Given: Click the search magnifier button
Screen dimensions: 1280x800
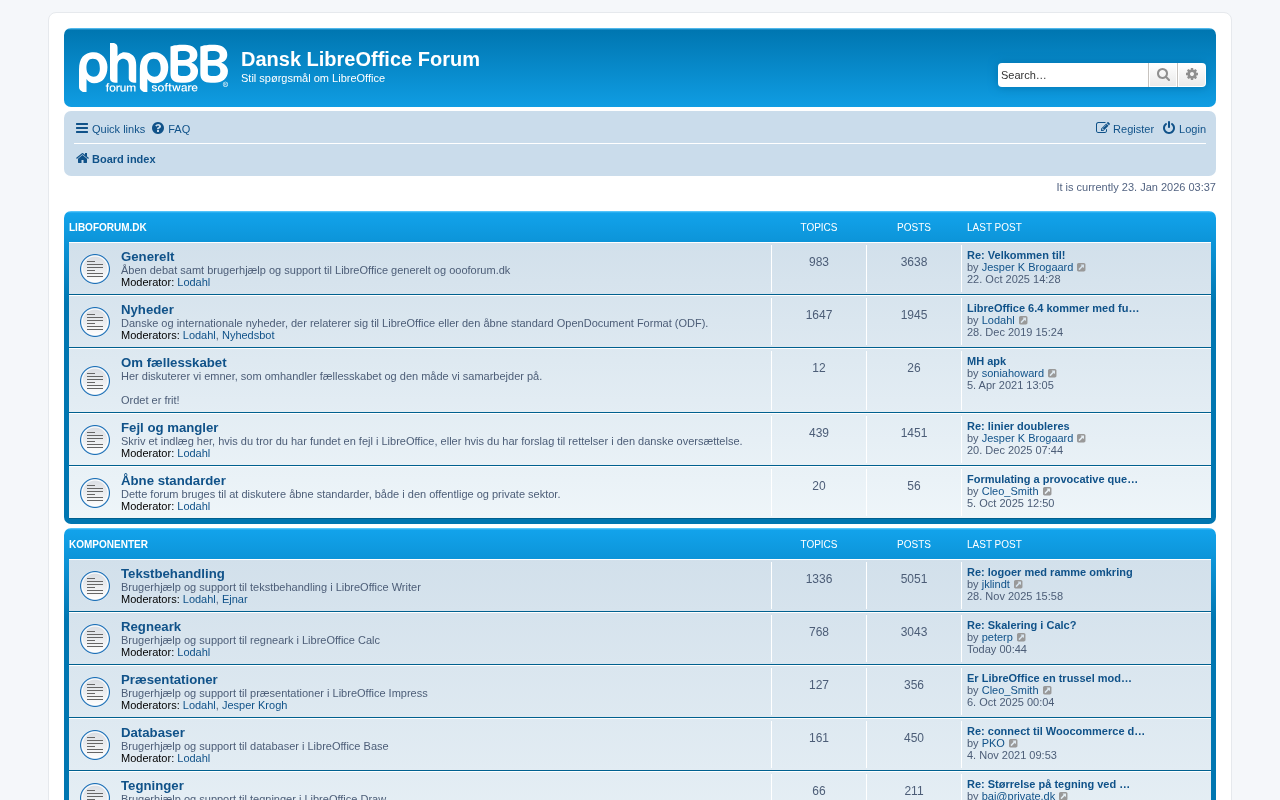Looking at the screenshot, I should click(x=1163, y=75).
